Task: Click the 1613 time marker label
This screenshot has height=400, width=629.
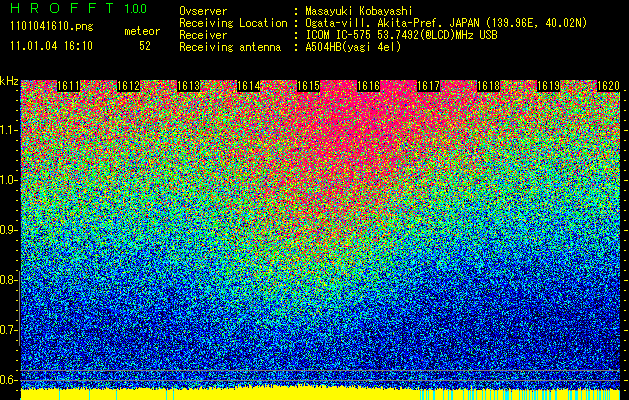Action: [x=189, y=86]
